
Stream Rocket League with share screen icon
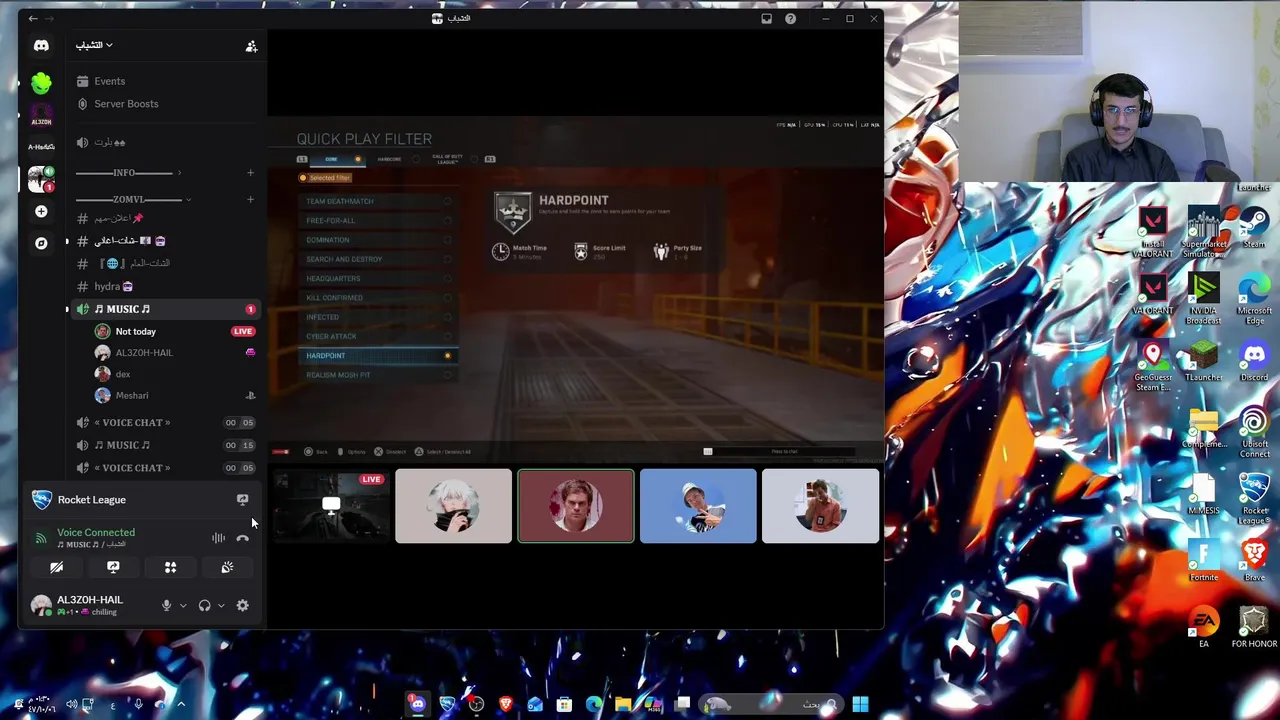click(x=242, y=499)
